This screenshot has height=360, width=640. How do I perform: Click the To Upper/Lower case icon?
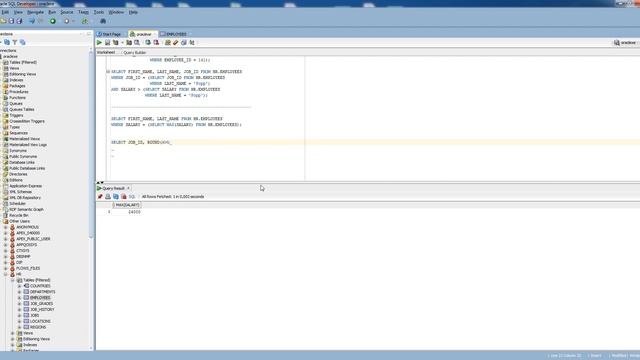click(x=192, y=42)
